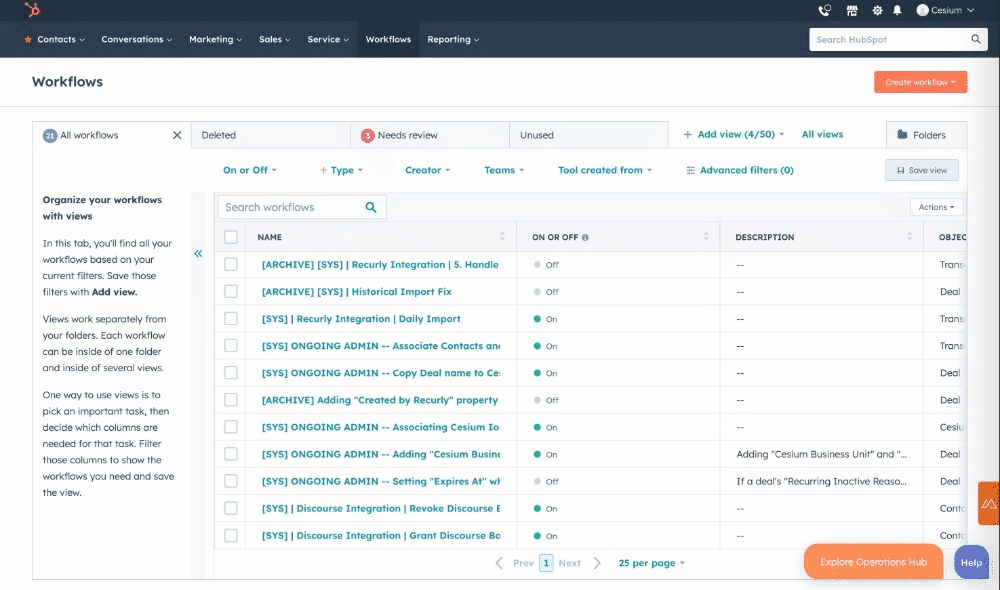Viewport: 1000px width, 590px height.
Task: Check the Recurly Integration 5. Handle row
Action: pyautogui.click(x=231, y=264)
